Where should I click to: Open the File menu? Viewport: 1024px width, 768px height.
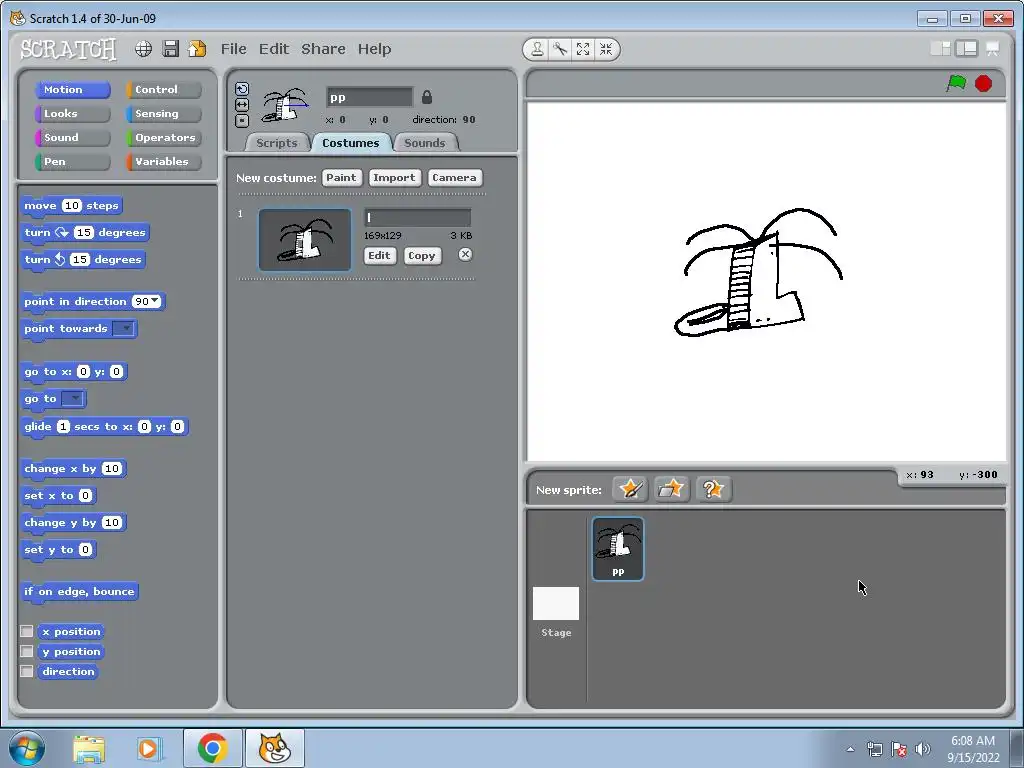[233, 49]
